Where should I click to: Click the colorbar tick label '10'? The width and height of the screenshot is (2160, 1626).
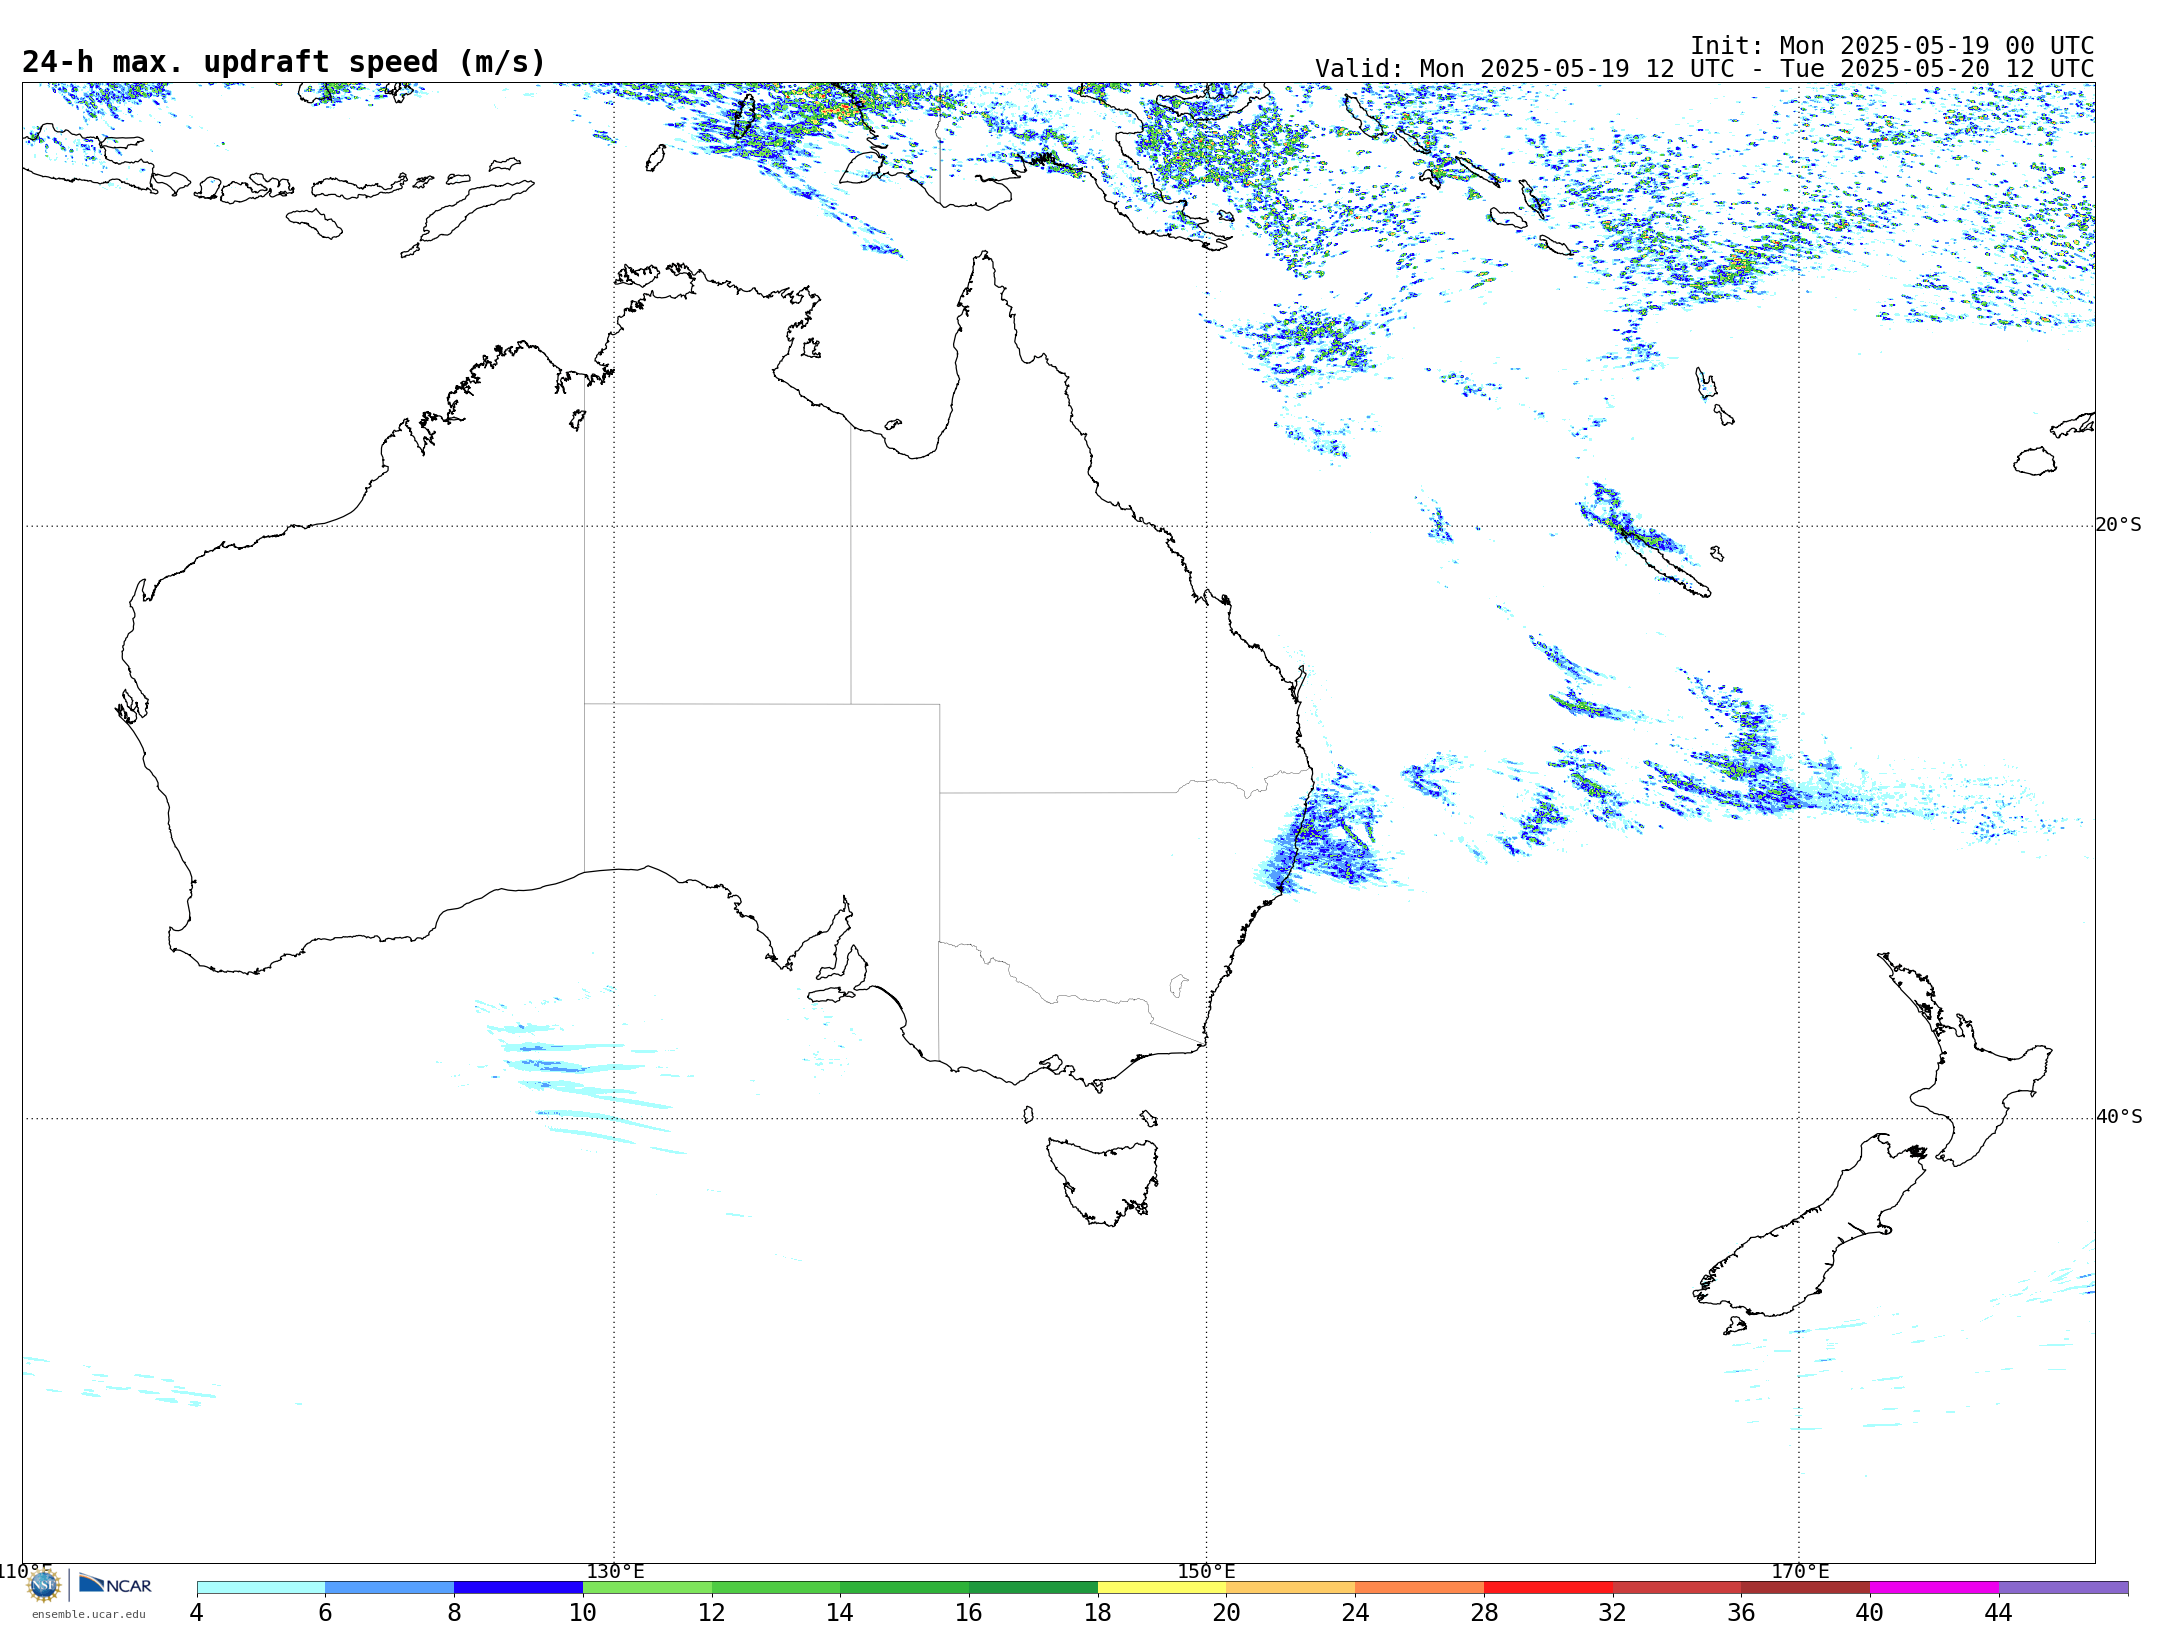[x=583, y=1612]
